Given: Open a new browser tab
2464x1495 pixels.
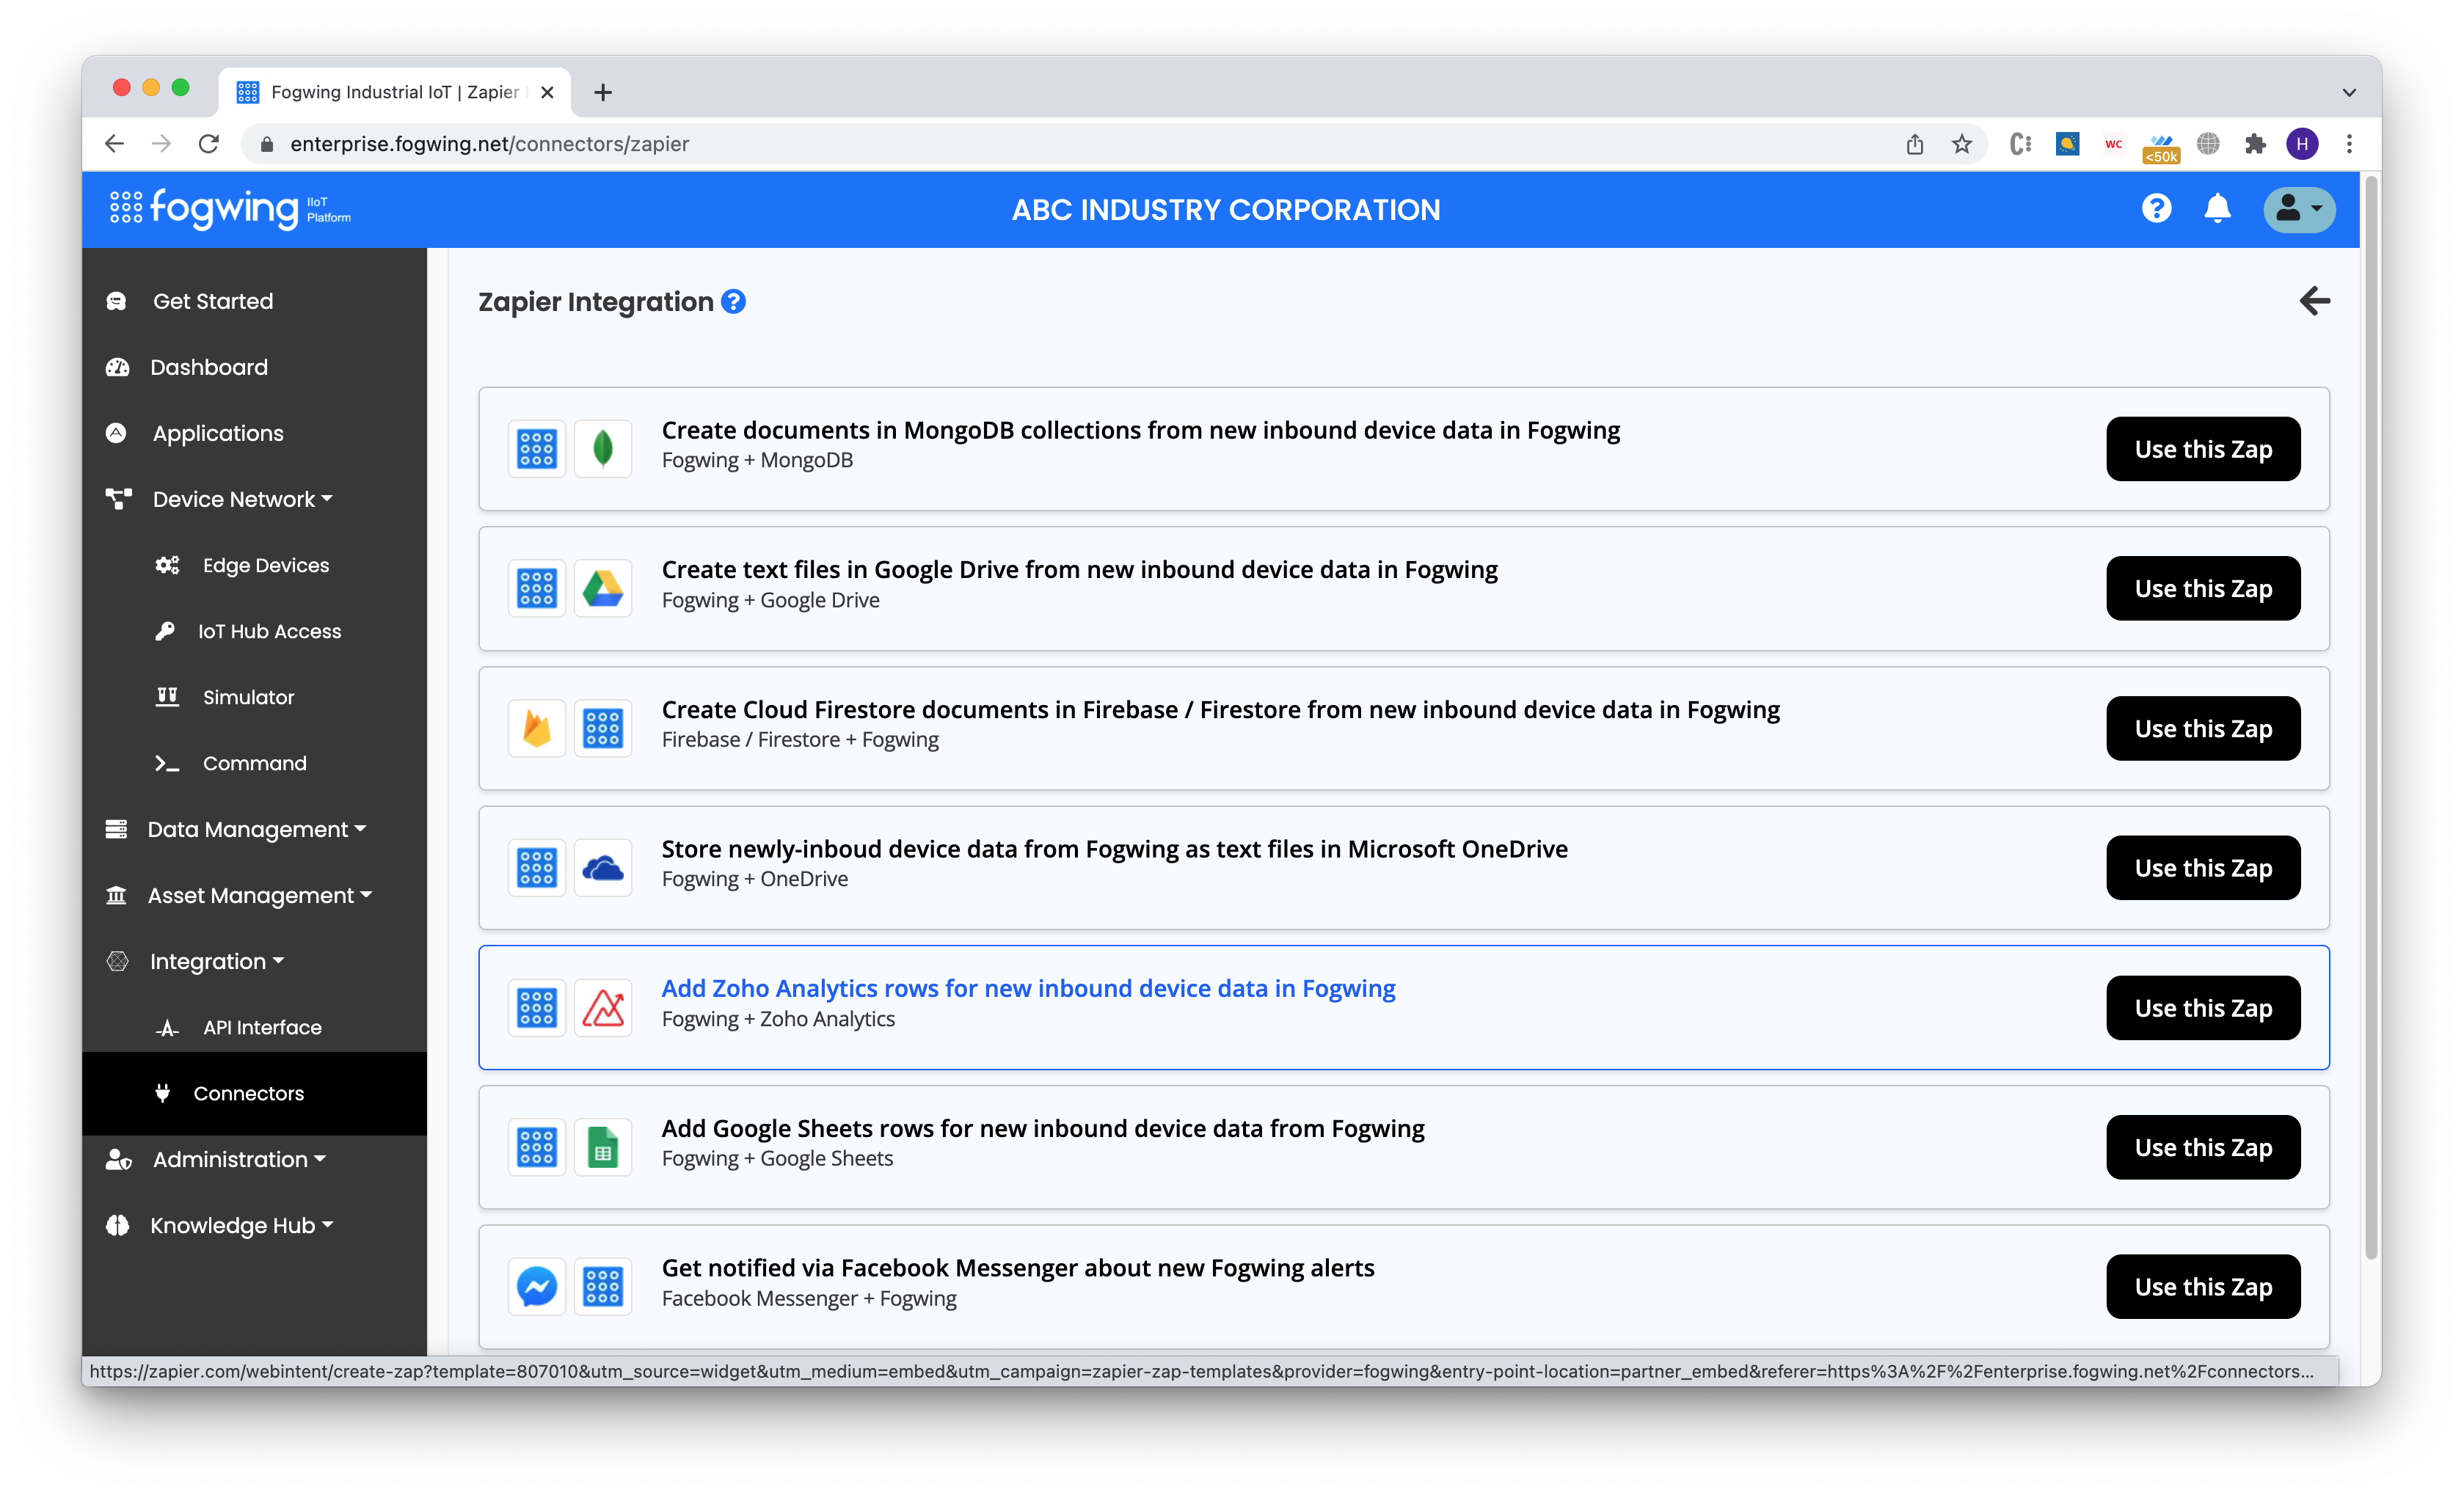Looking at the screenshot, I should [x=603, y=92].
